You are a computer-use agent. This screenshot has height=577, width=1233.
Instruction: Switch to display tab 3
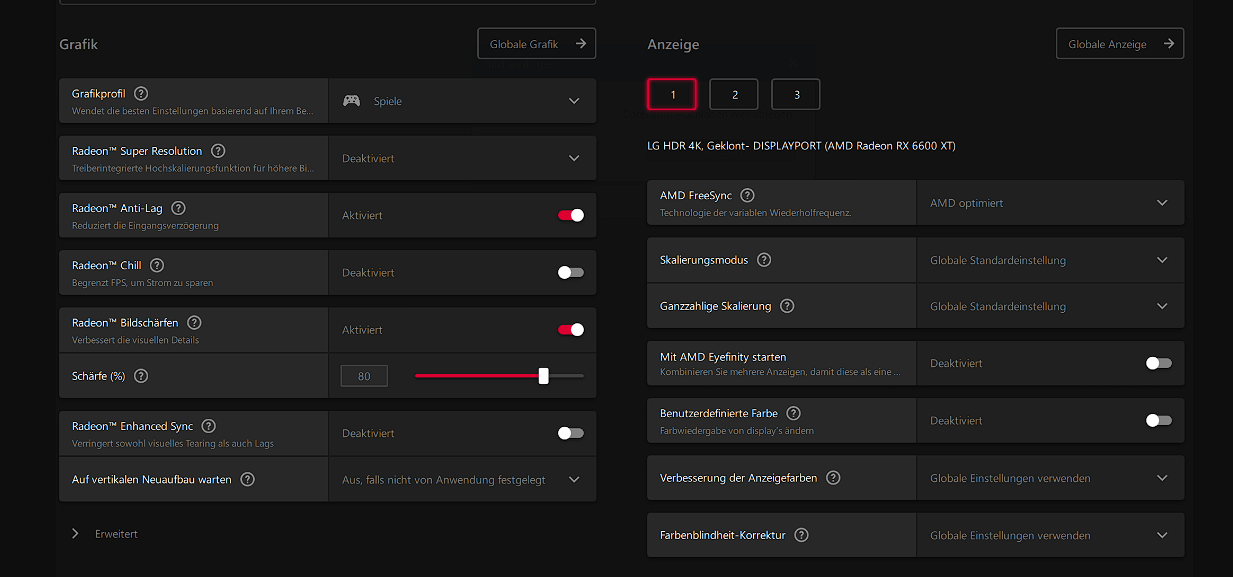(x=796, y=94)
